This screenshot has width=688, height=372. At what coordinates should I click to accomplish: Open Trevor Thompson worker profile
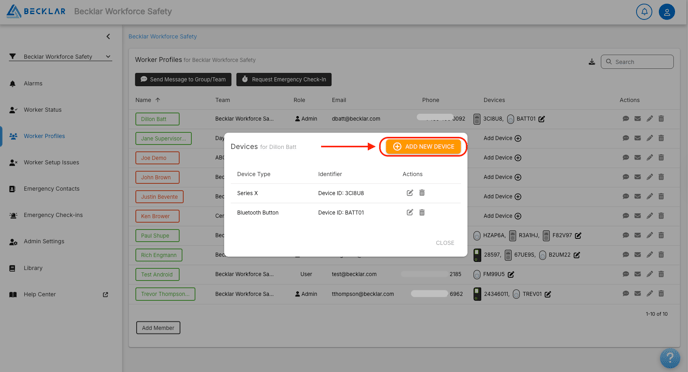tap(165, 294)
